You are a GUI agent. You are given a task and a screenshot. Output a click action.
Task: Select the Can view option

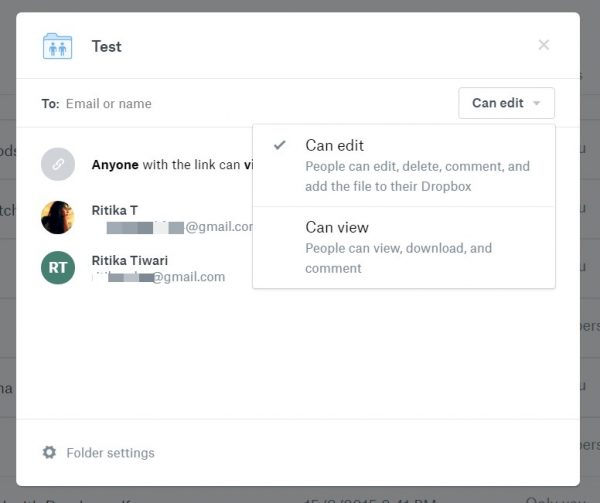[x=404, y=247]
